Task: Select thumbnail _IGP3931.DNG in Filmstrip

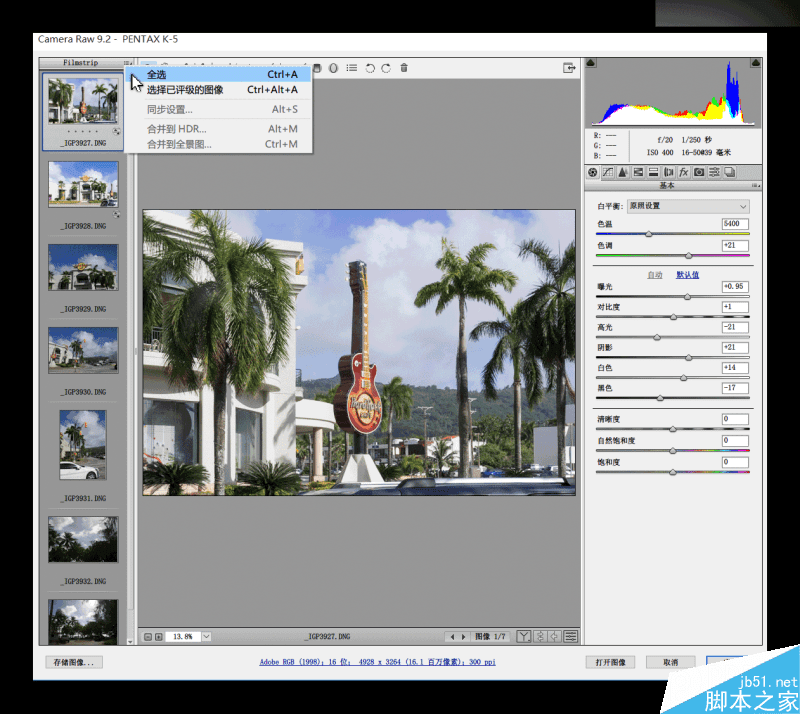Action: [83, 445]
